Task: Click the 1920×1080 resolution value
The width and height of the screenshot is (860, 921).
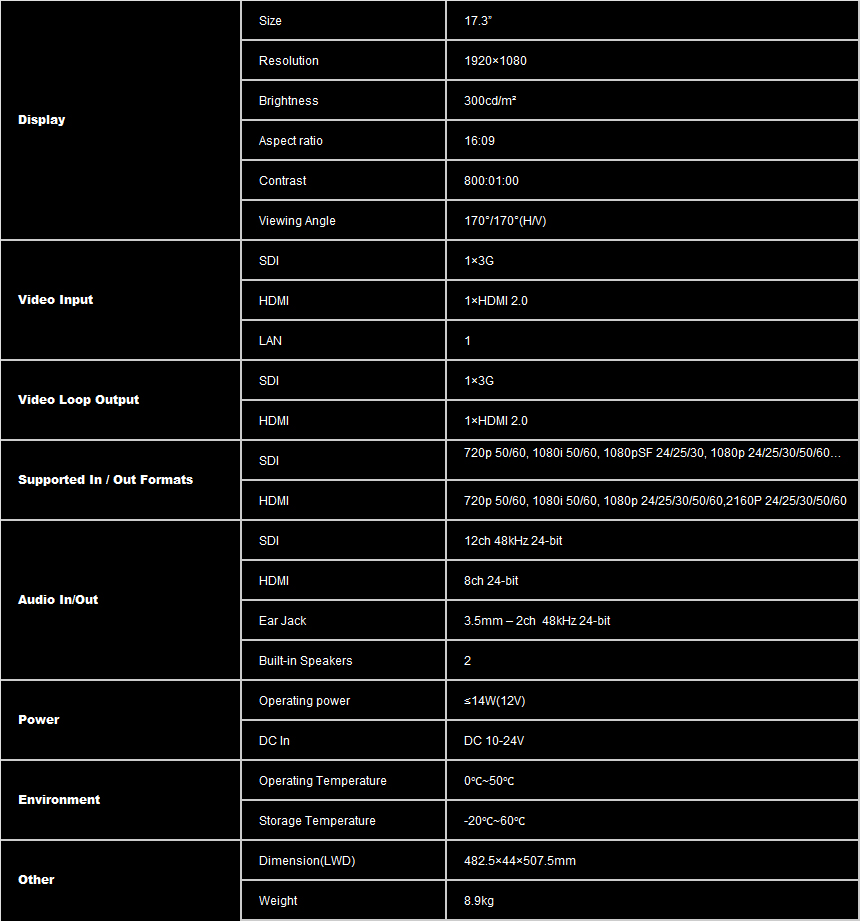Action: (x=495, y=61)
